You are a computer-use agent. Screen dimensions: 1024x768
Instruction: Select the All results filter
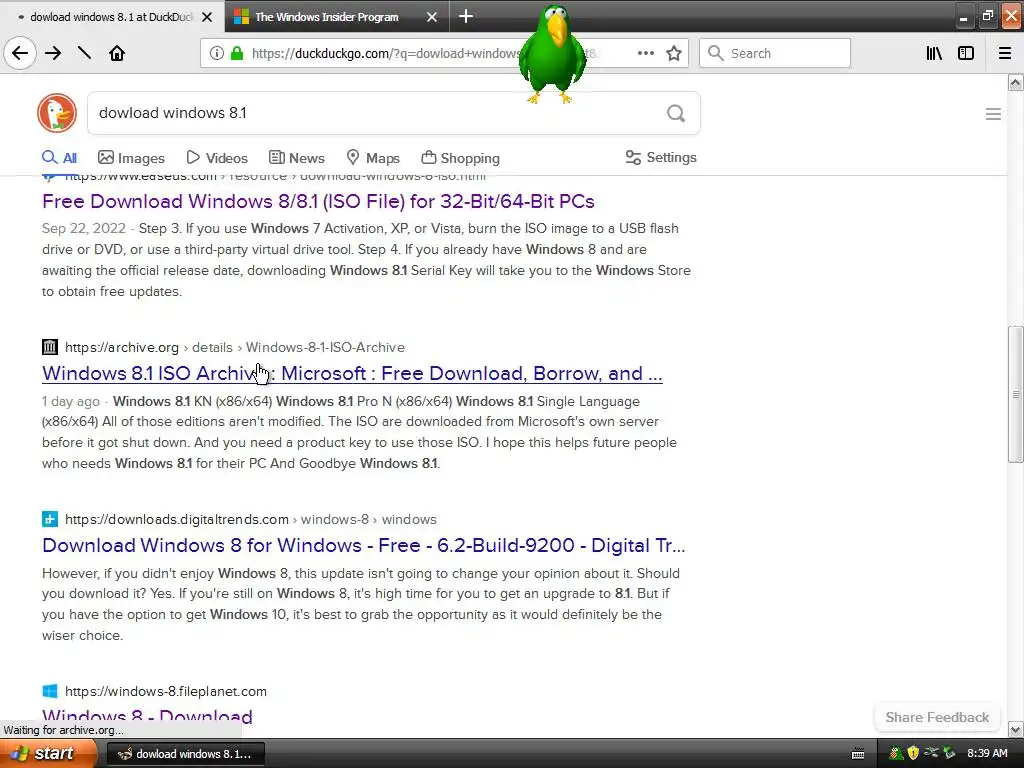pyautogui.click(x=59, y=157)
